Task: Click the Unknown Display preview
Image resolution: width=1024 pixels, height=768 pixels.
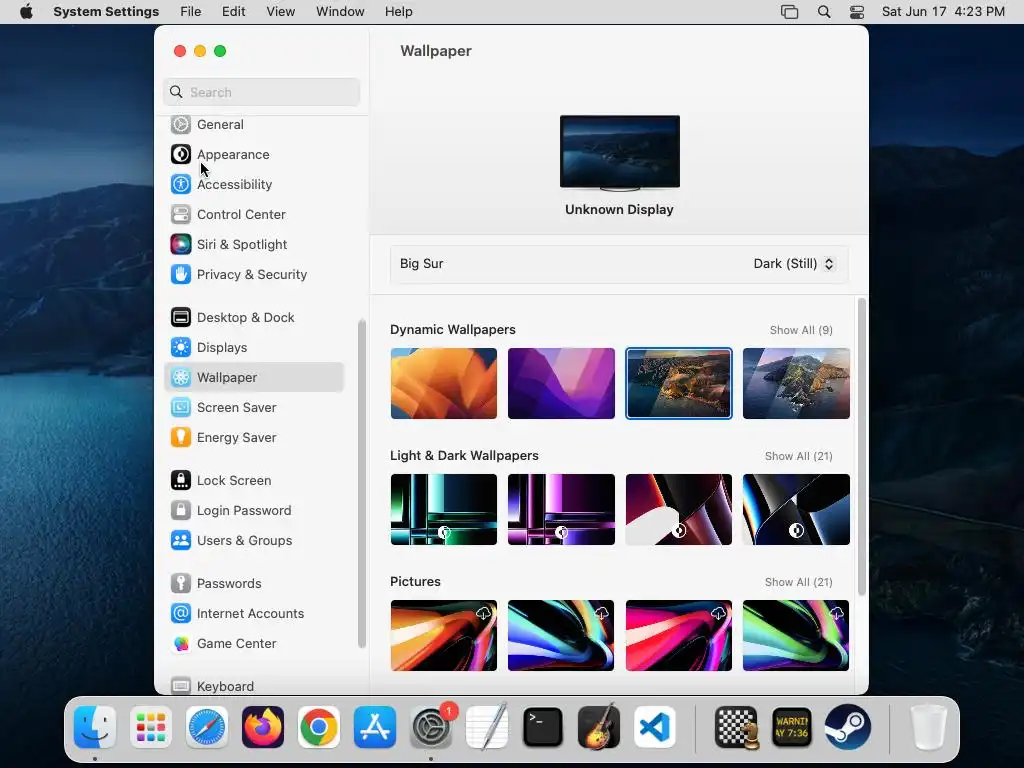Action: (x=620, y=153)
